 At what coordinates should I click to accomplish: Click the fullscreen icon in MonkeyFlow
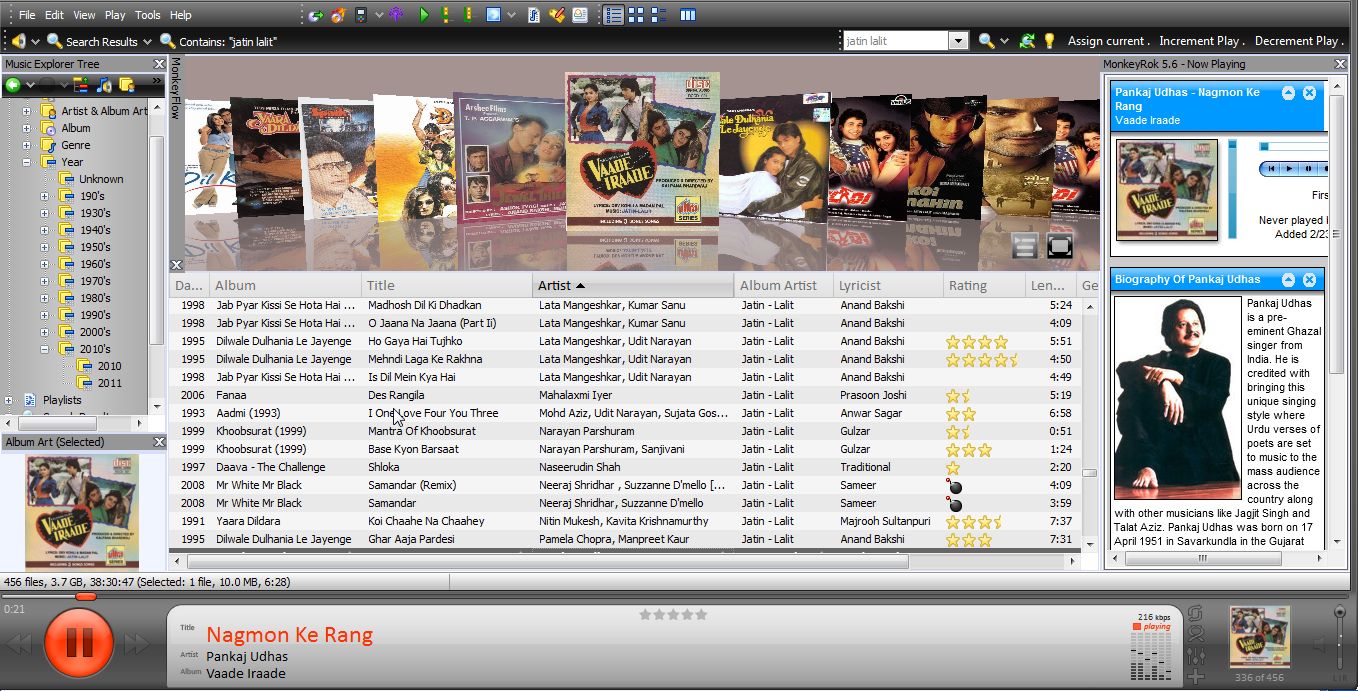pyautogui.click(x=1059, y=245)
